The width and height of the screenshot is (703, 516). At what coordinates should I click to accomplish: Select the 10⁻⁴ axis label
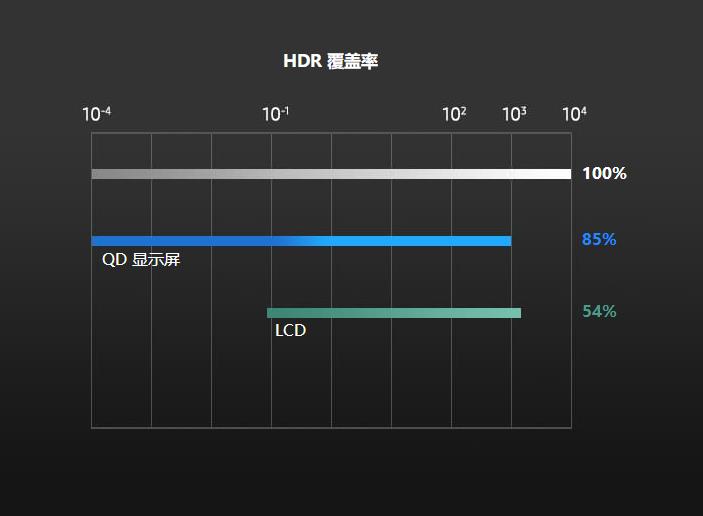96,114
